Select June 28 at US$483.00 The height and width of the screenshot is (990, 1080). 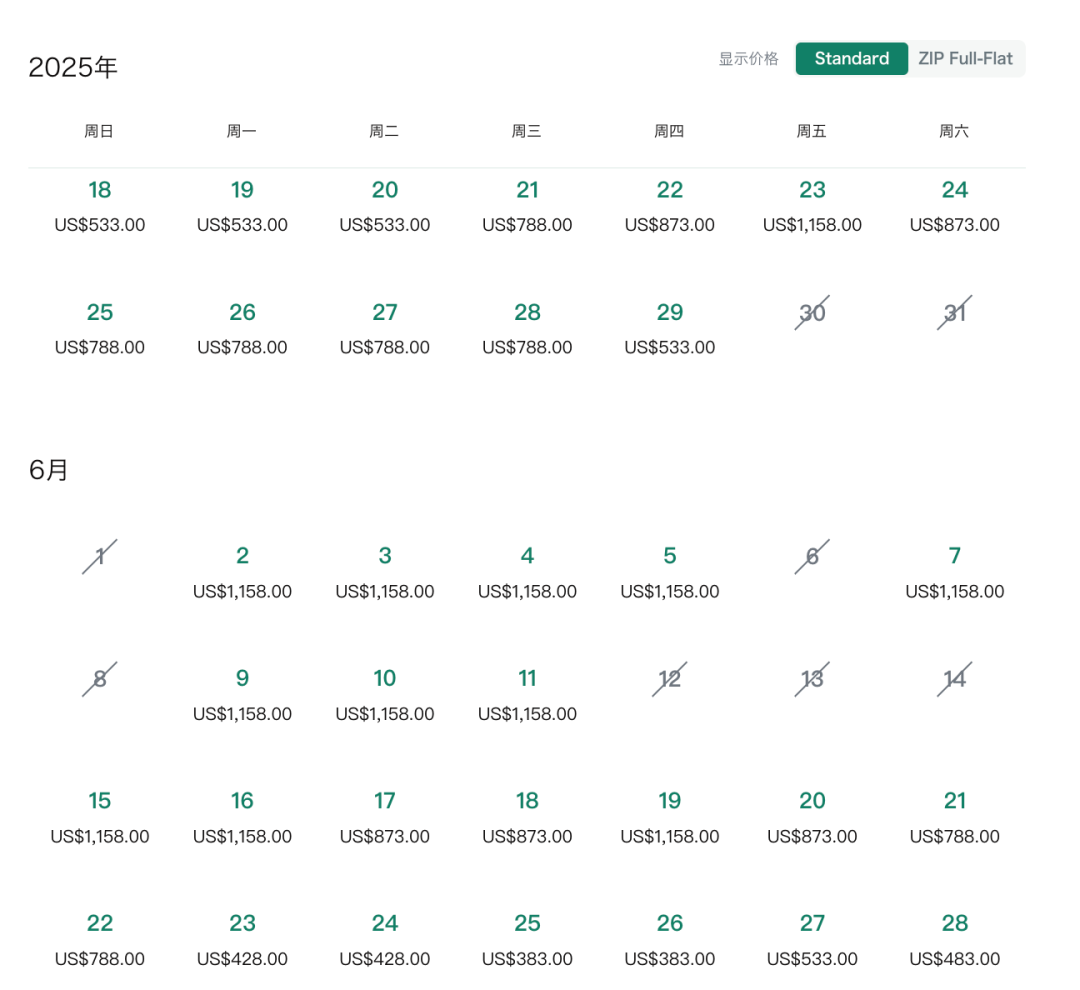pos(955,940)
